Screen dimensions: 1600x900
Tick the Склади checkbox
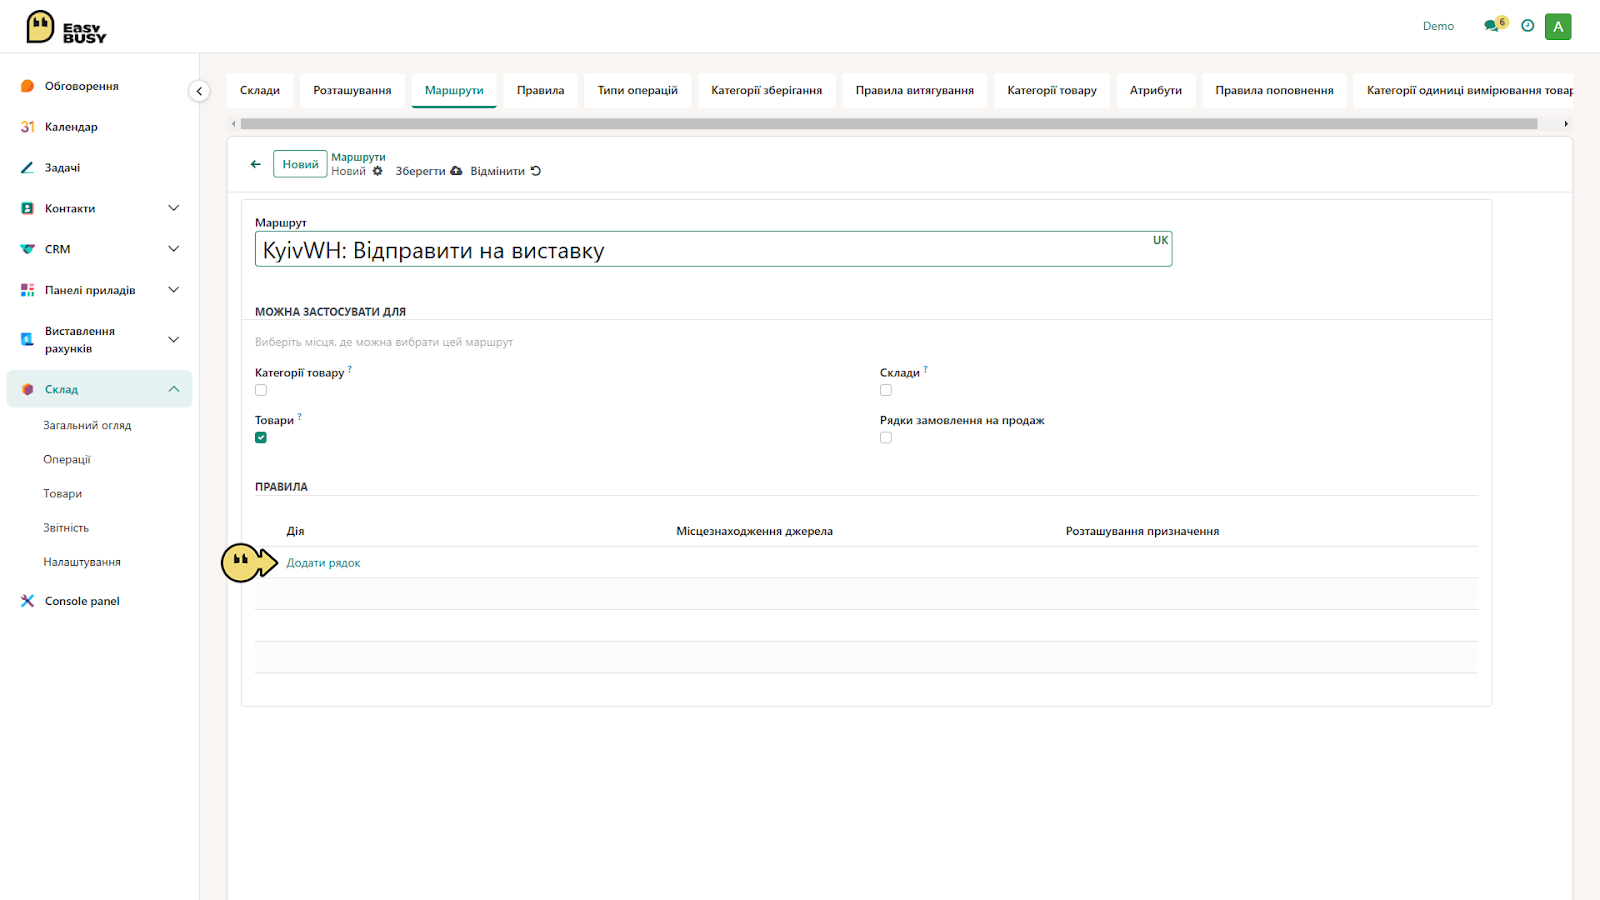point(886,390)
